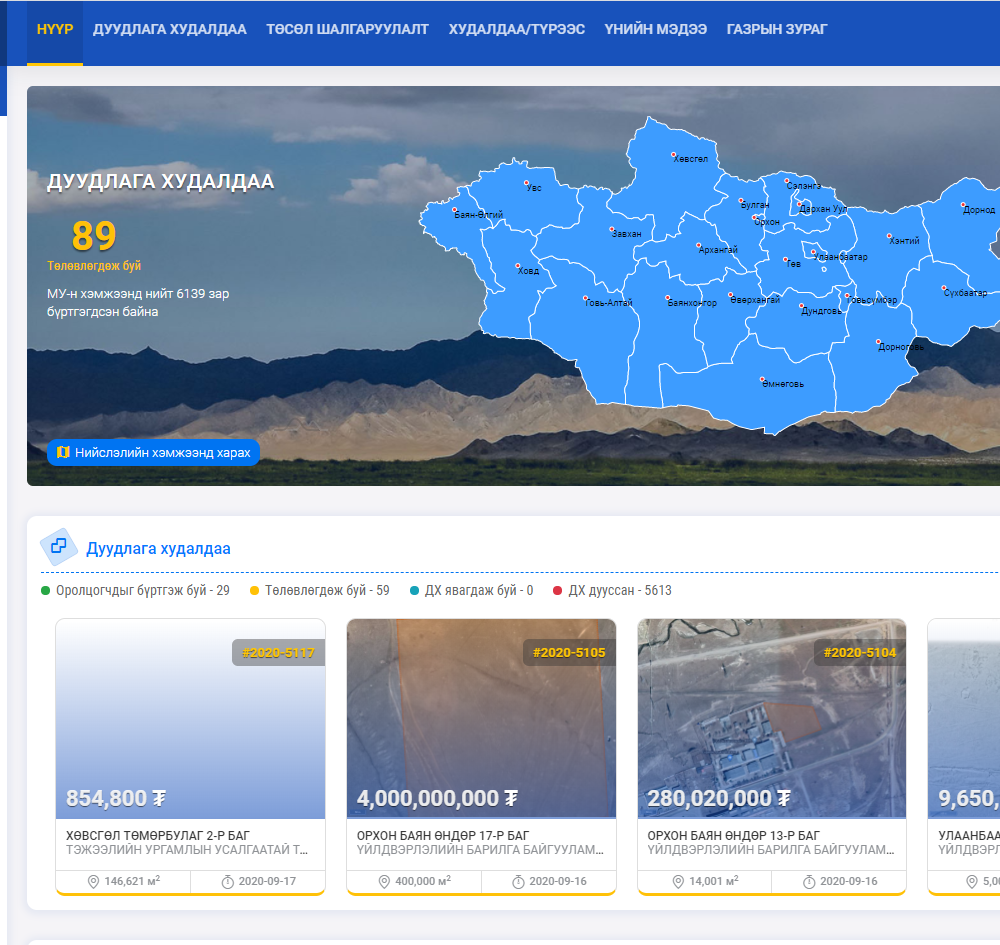Click timer icon on #2020-5104 card

click(x=809, y=882)
